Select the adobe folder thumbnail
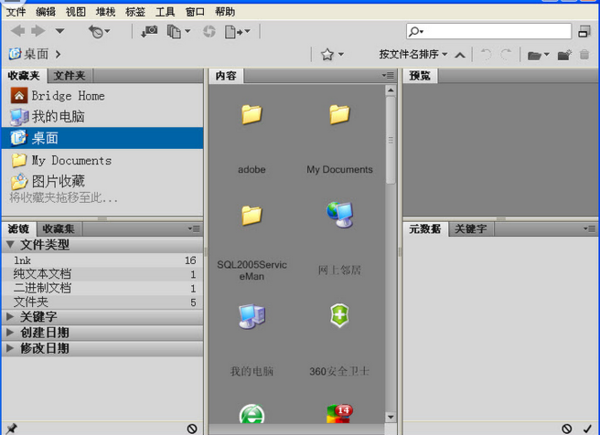The image size is (600, 435). pyautogui.click(x=251, y=130)
